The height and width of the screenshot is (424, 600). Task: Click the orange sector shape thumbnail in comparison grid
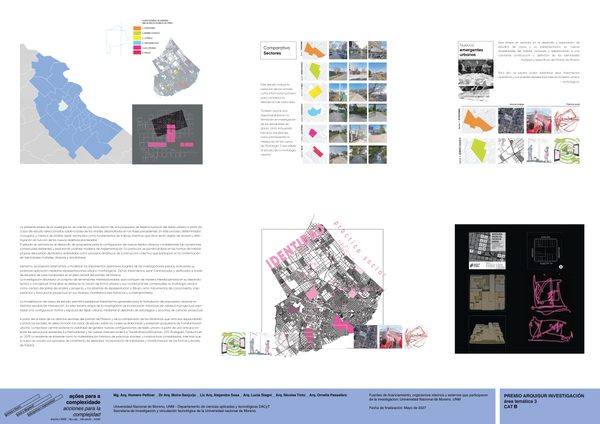click(315, 50)
